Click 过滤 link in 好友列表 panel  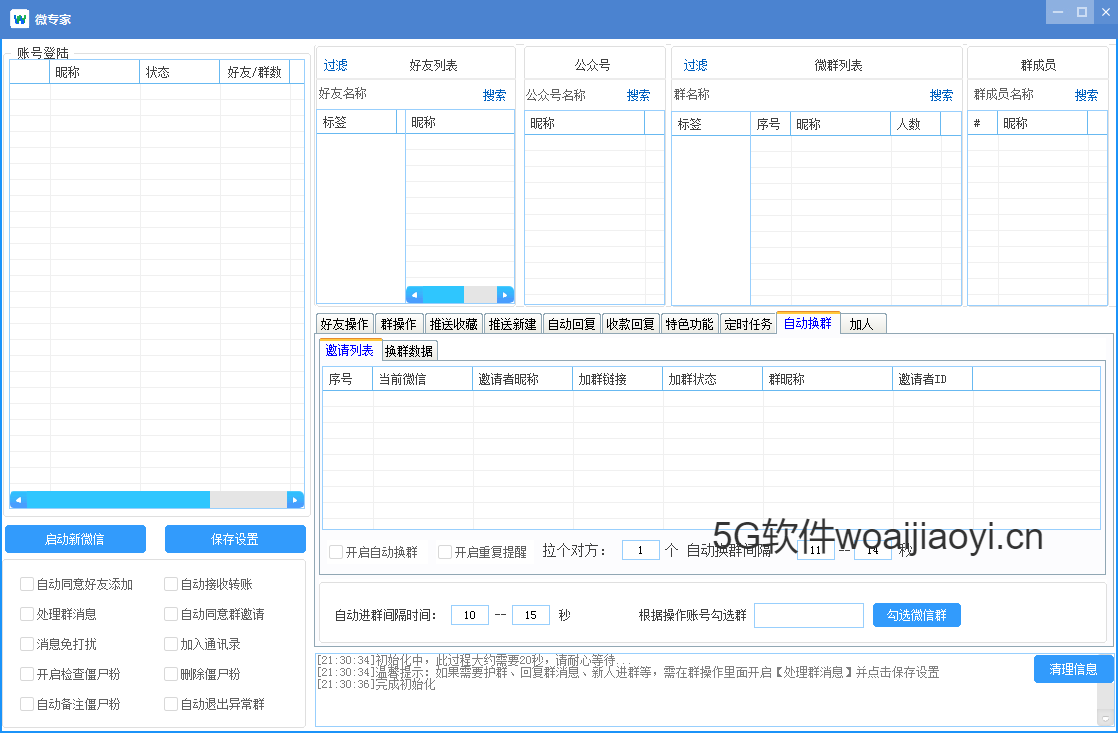[336, 65]
